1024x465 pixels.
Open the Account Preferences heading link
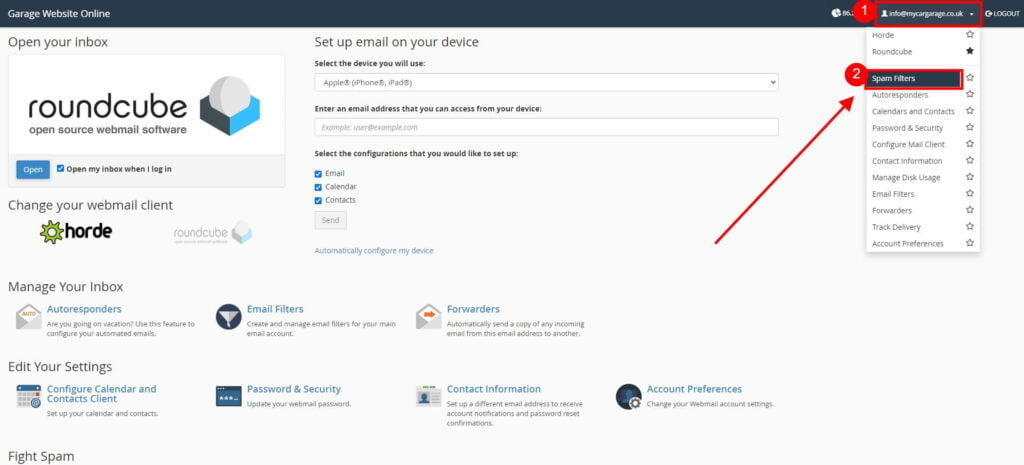[694, 389]
